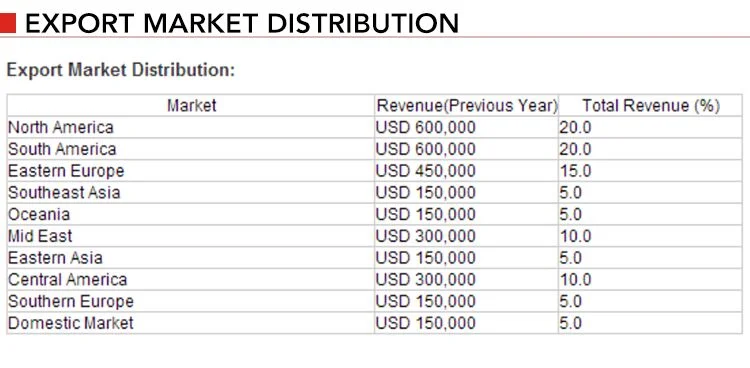750x368 pixels.
Task: Click the USD 450,000 revenue cell
Action: [426, 171]
